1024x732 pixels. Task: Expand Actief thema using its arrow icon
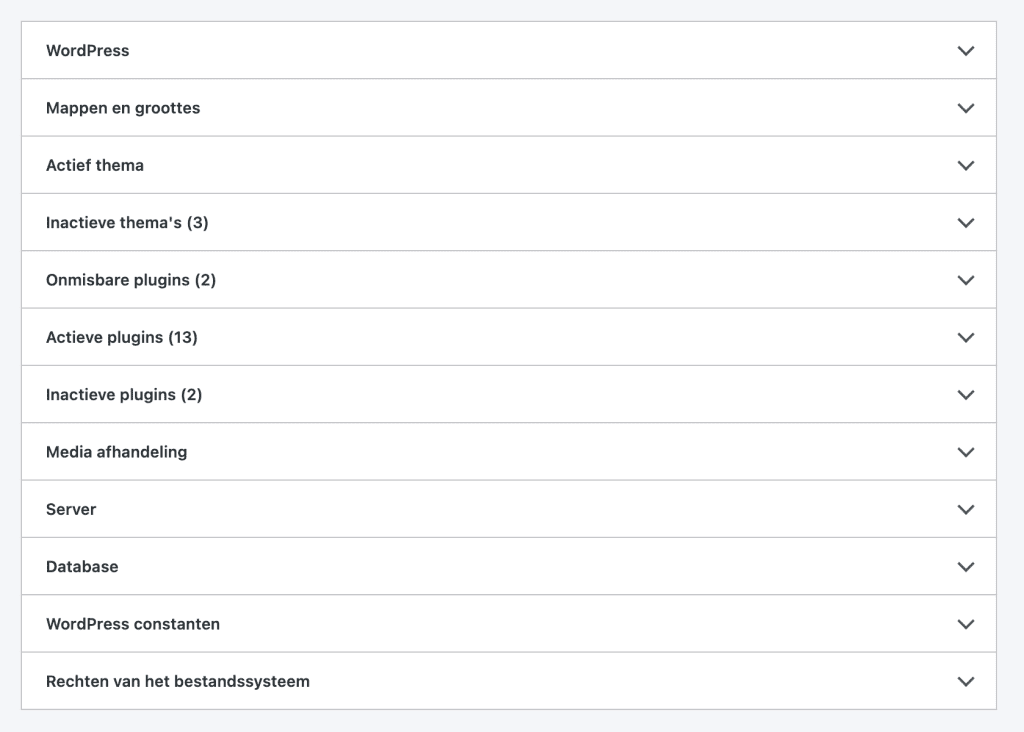(965, 165)
